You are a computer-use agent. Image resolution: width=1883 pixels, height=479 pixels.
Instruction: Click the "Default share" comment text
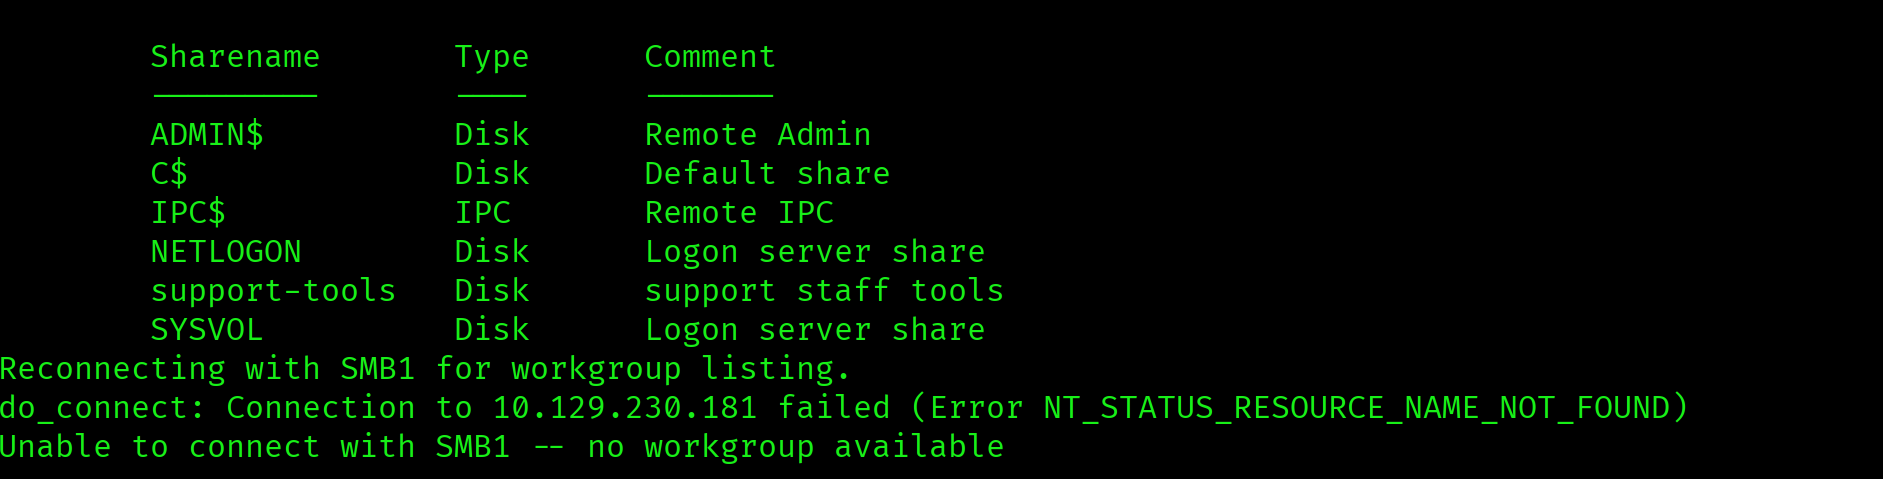pyautogui.click(x=767, y=174)
